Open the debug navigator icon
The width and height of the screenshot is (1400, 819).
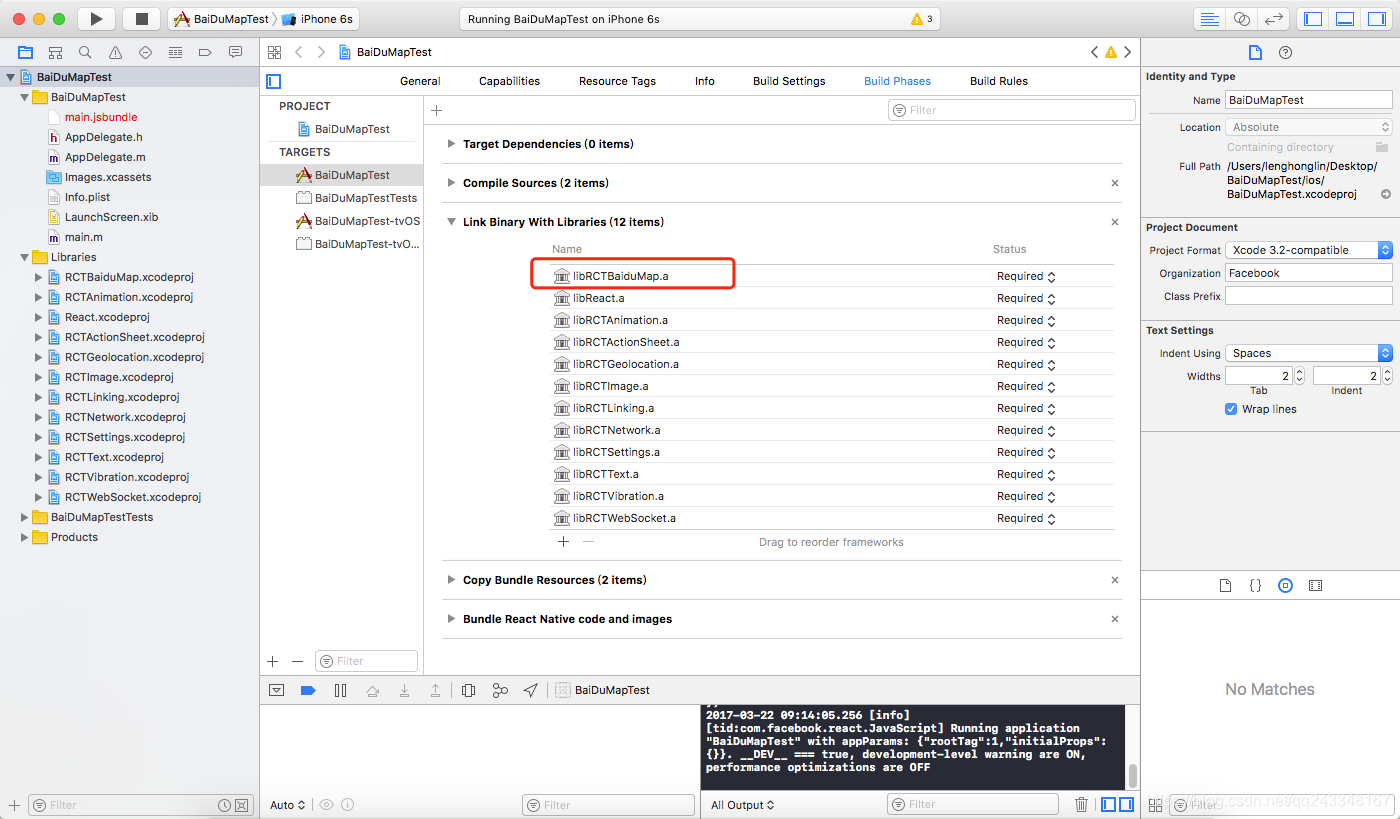[175, 52]
